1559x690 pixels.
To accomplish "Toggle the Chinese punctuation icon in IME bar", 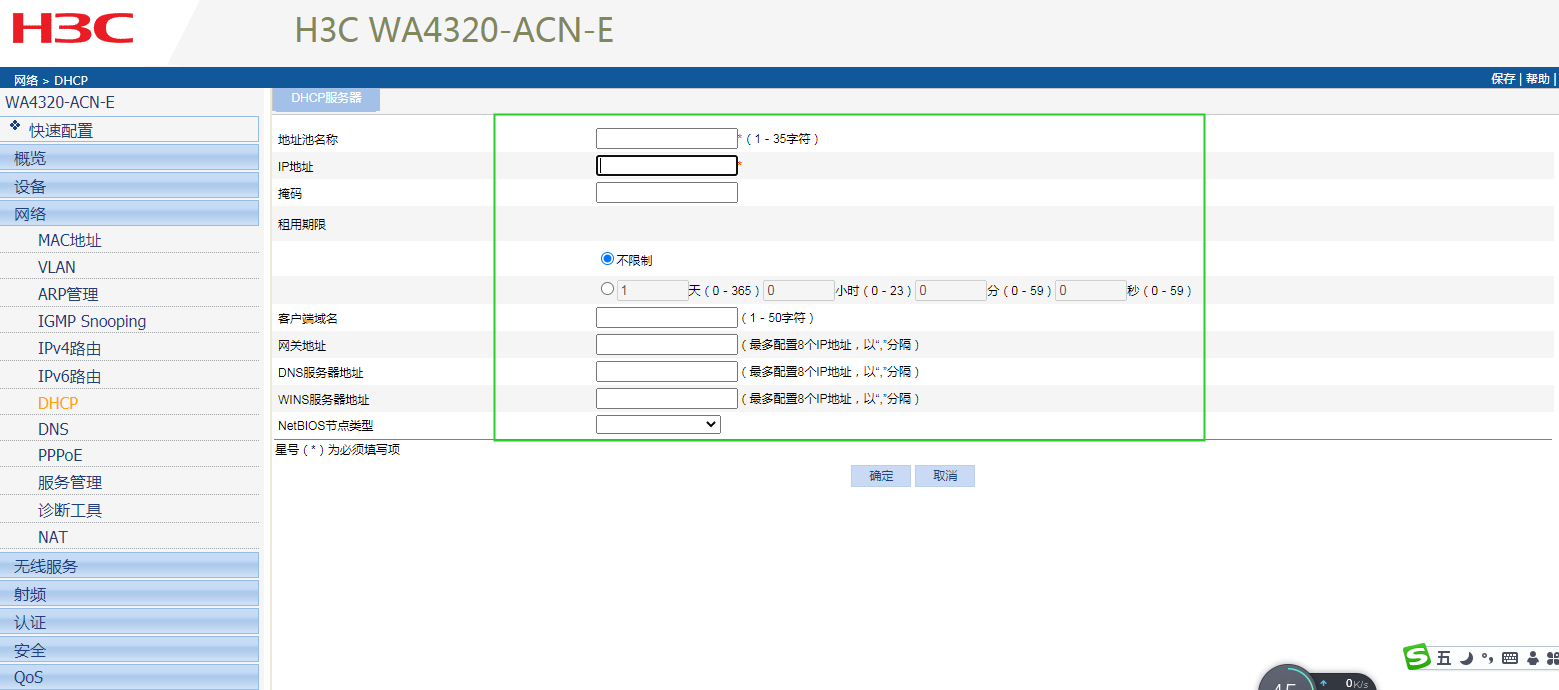I will 1487,658.
